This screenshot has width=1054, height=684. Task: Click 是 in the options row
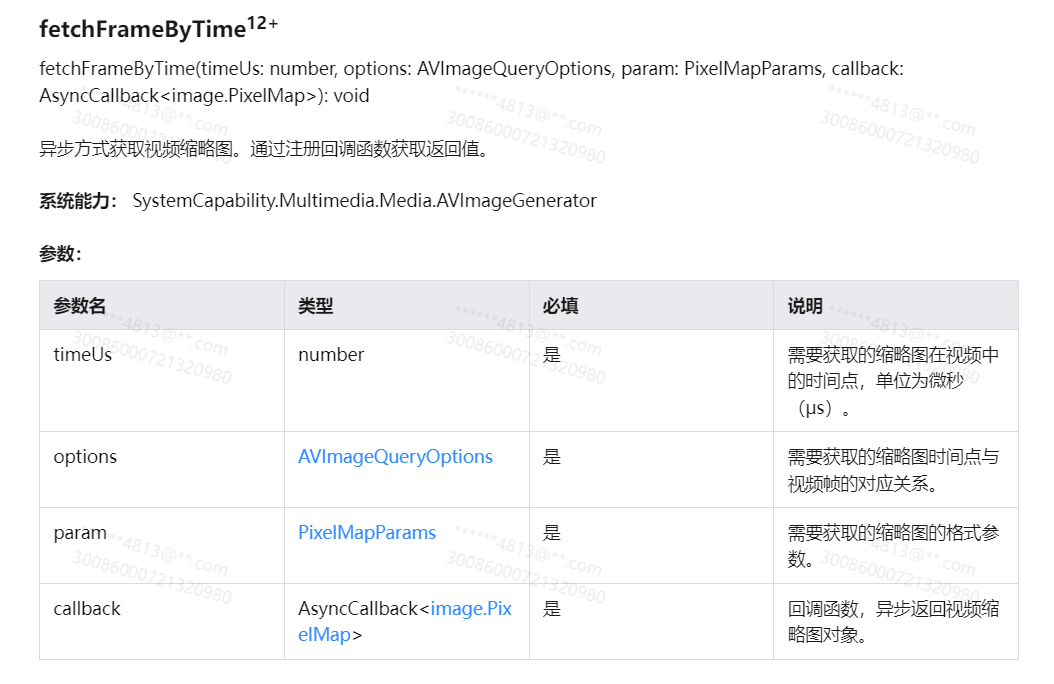(x=552, y=457)
